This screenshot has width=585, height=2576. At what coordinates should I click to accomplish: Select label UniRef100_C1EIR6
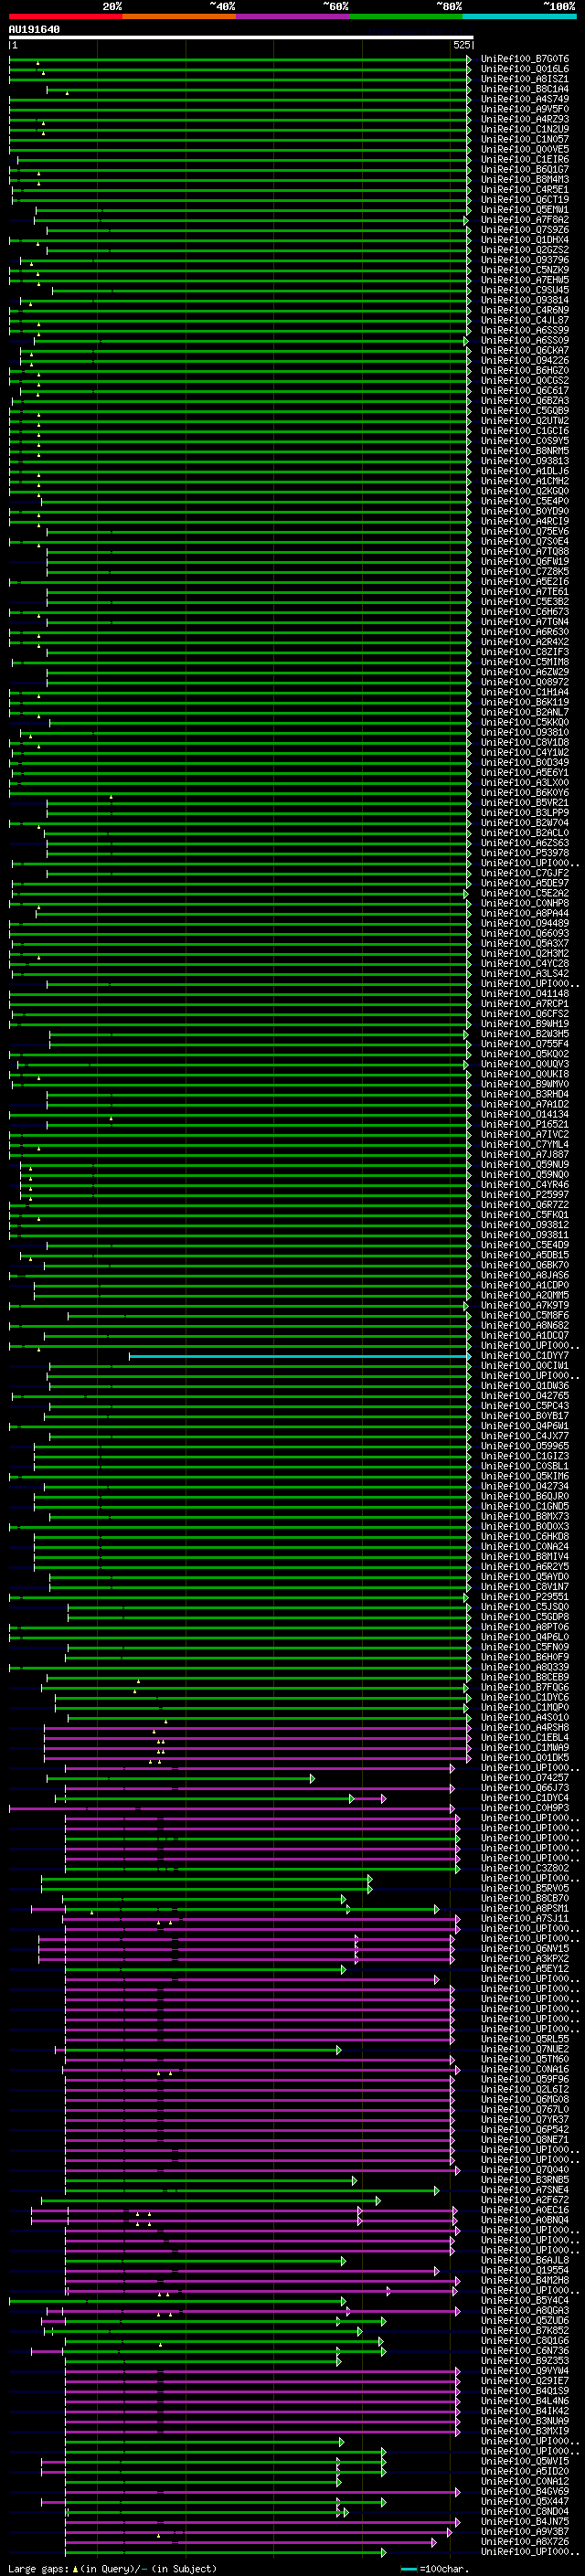click(x=525, y=160)
